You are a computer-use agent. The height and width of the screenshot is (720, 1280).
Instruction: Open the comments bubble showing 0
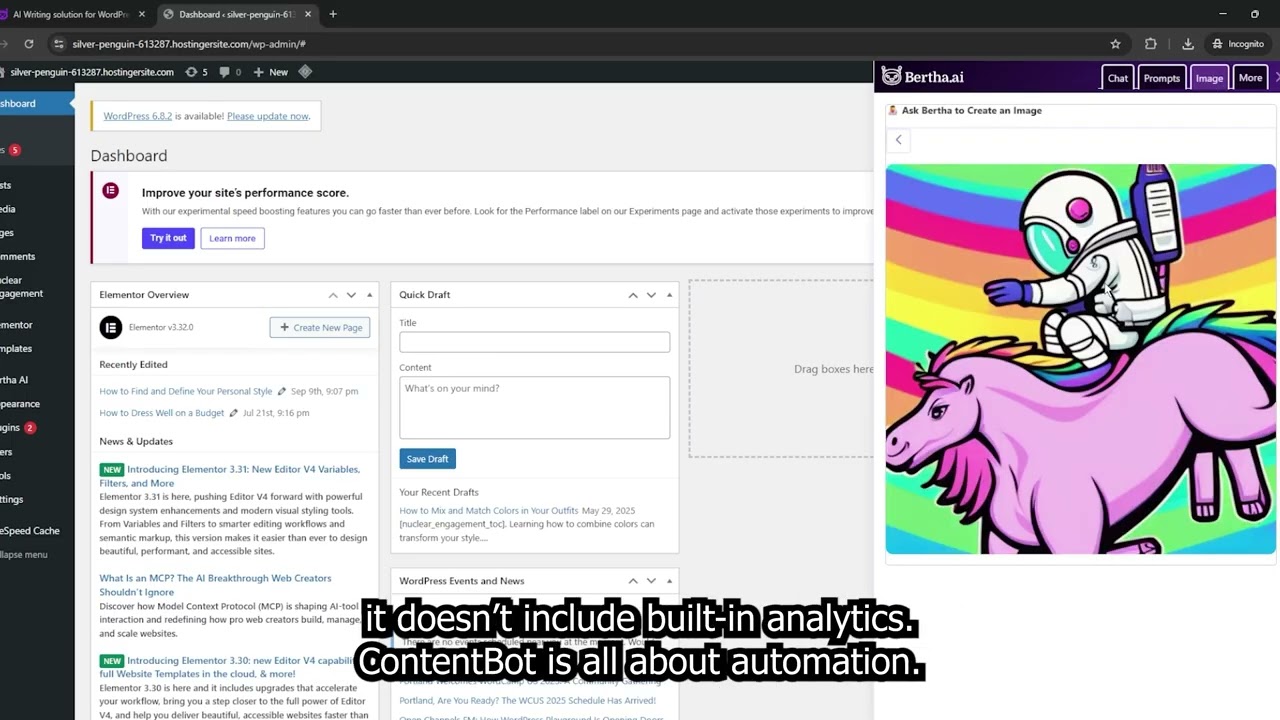[x=229, y=72]
